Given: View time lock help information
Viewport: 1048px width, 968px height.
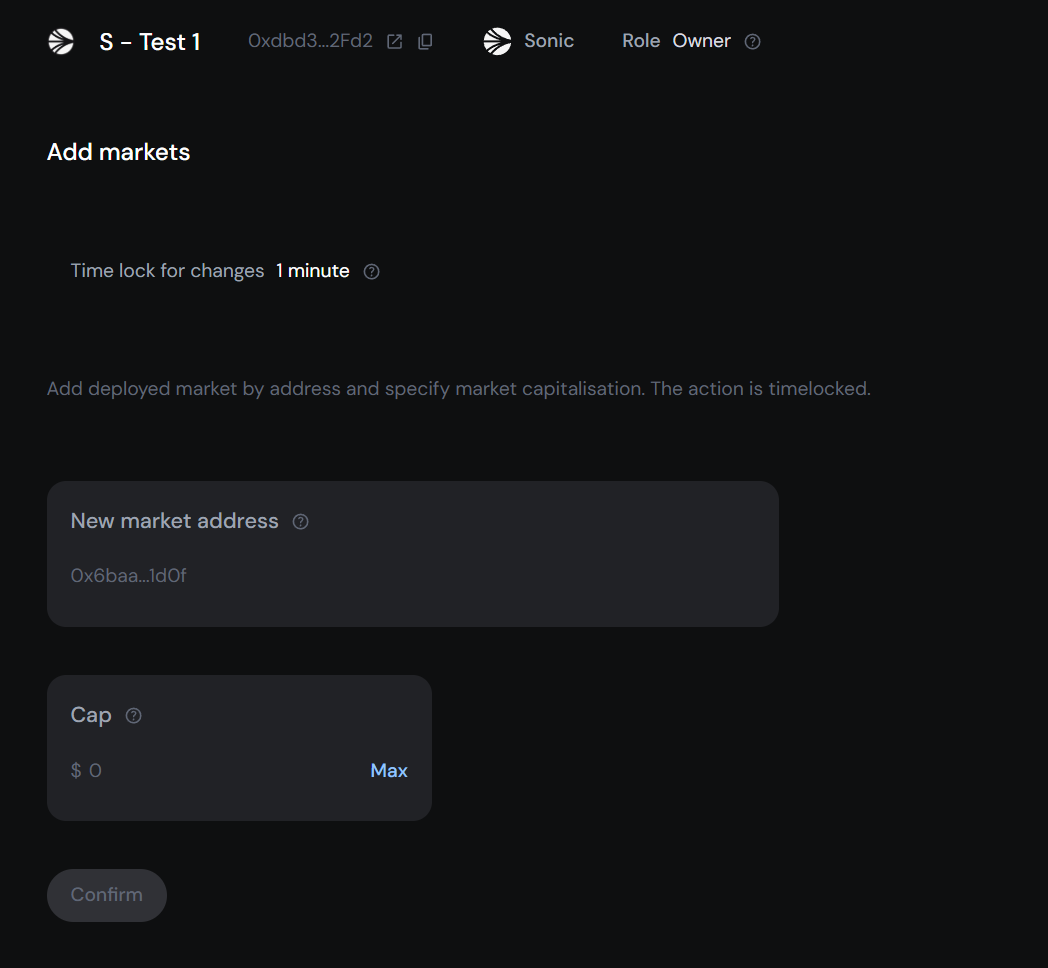Looking at the screenshot, I should [371, 271].
